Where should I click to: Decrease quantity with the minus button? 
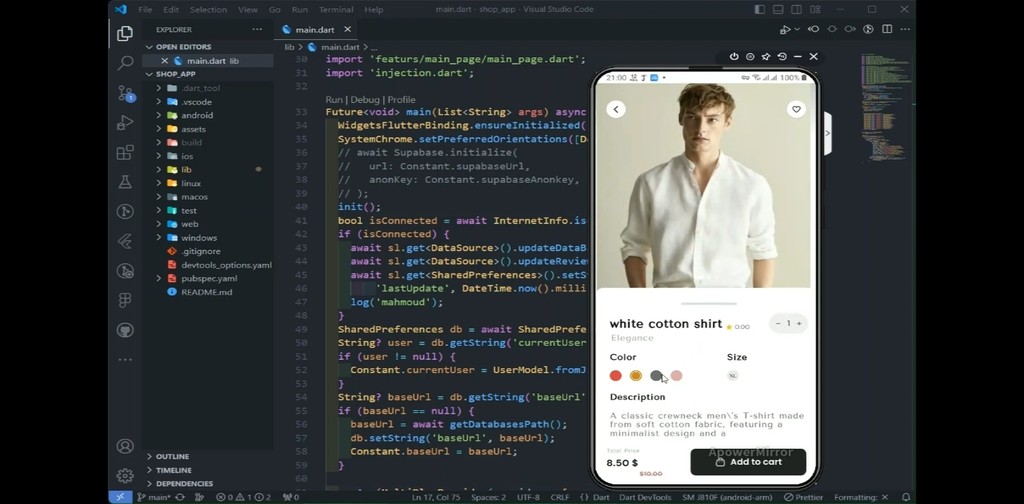[778, 324]
